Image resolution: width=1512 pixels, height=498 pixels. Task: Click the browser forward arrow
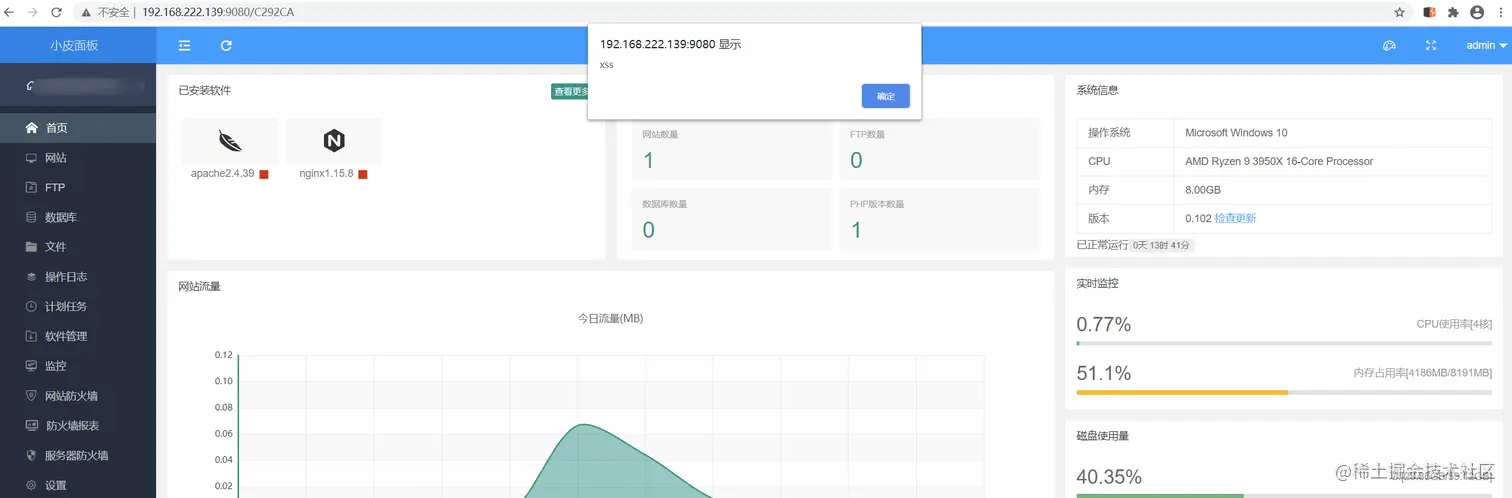click(x=33, y=12)
